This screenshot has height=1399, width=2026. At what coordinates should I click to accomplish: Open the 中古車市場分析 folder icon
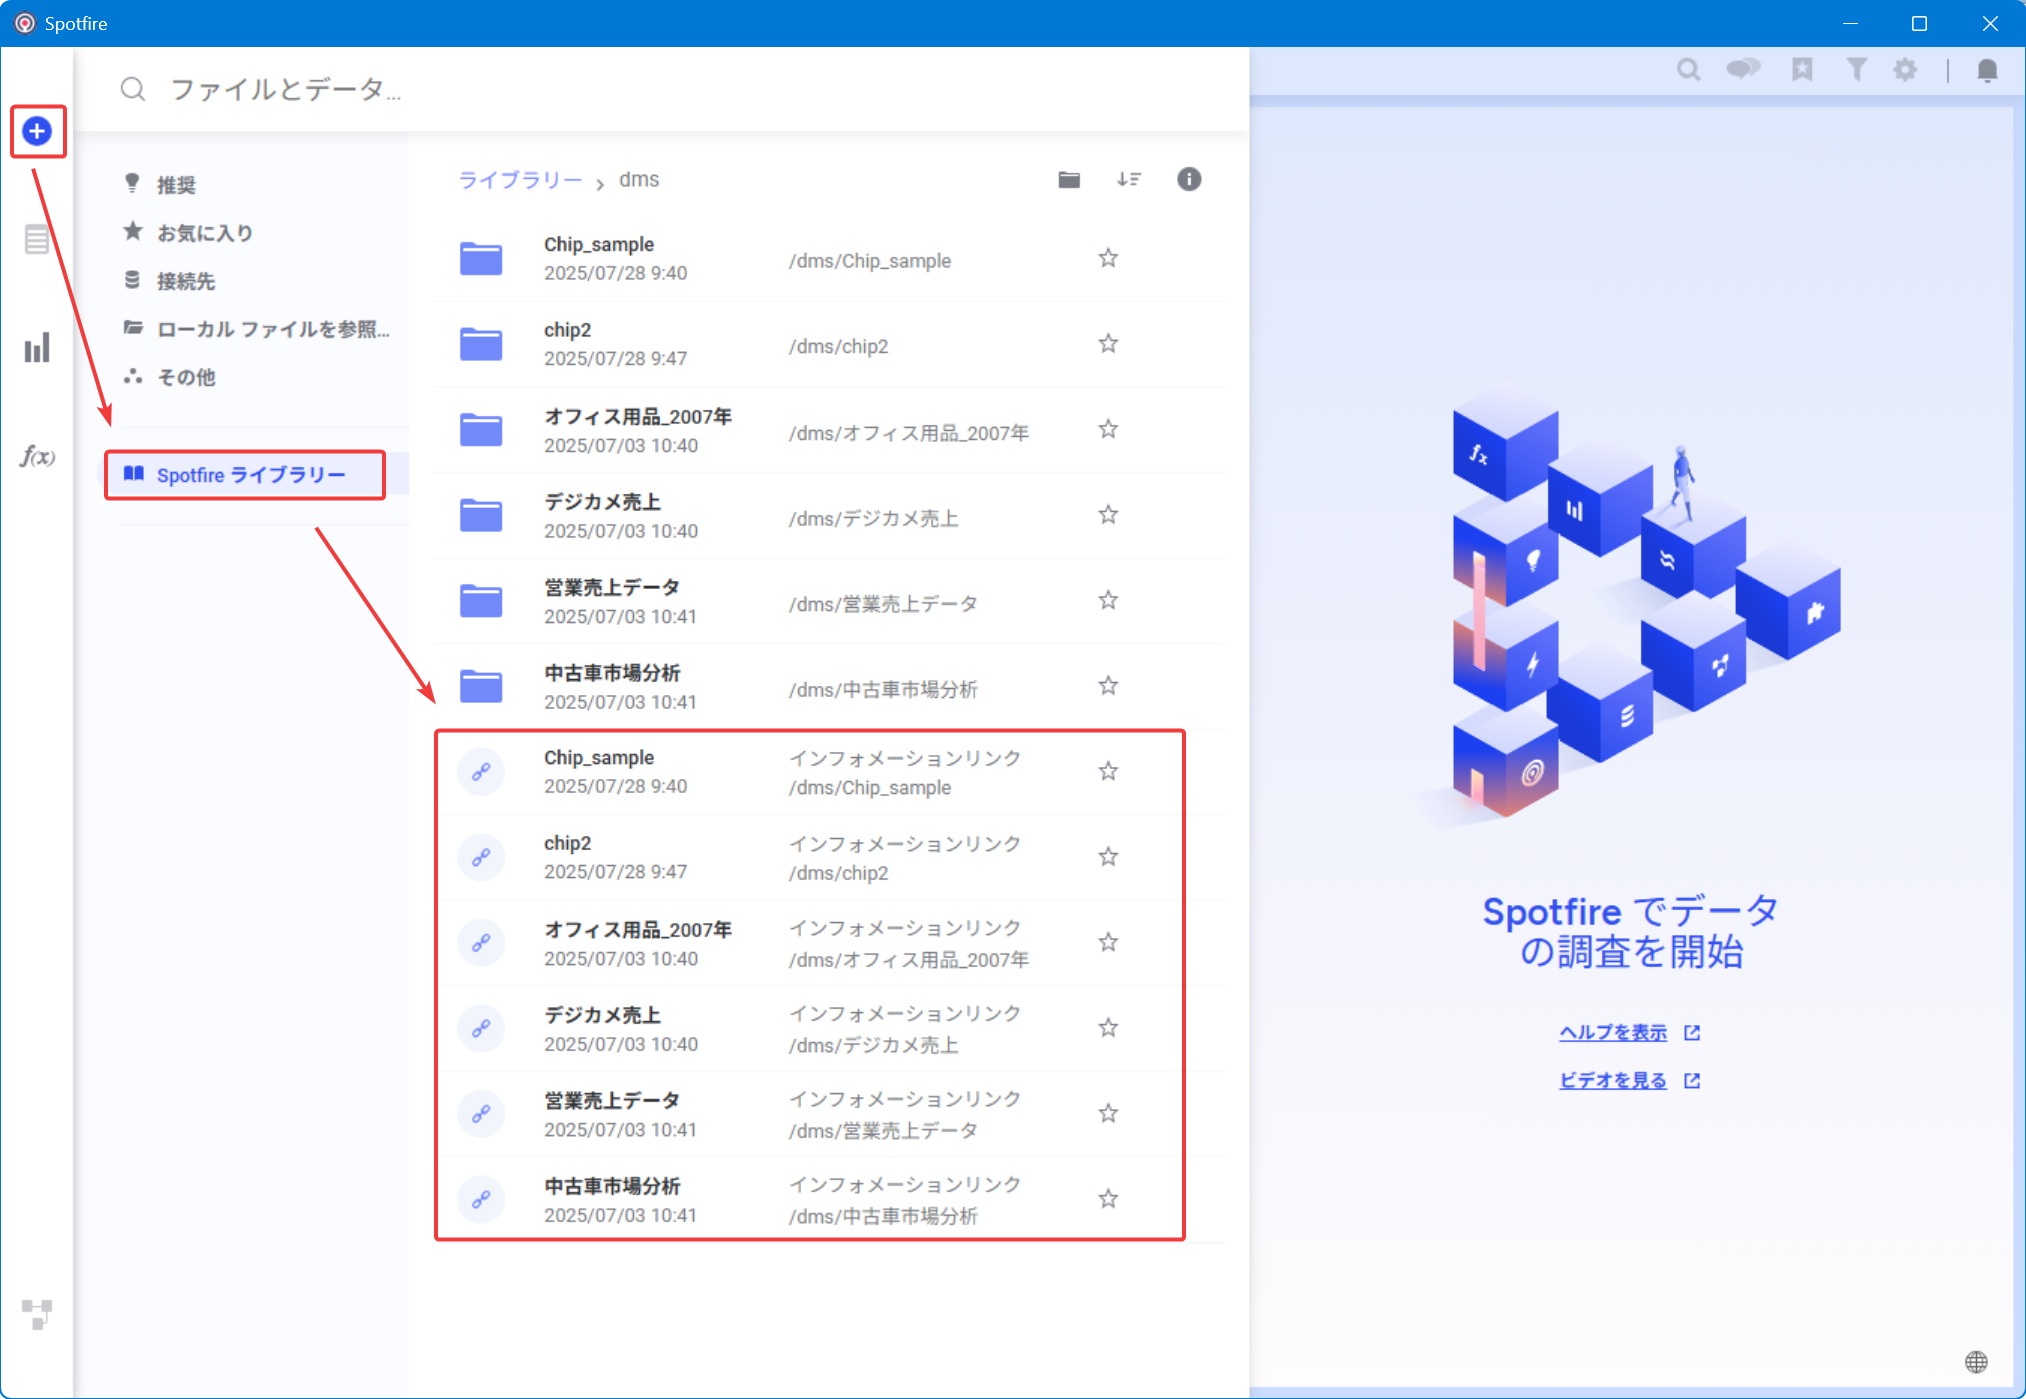point(481,686)
